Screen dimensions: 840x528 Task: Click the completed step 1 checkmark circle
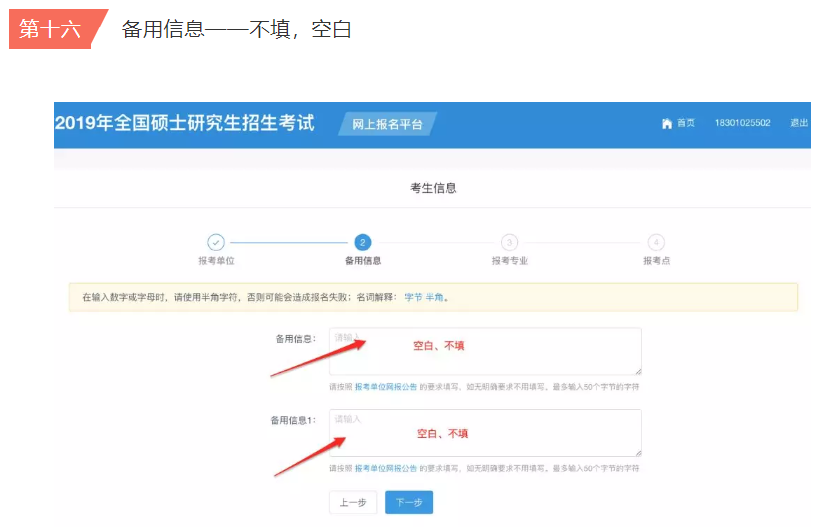click(x=215, y=242)
